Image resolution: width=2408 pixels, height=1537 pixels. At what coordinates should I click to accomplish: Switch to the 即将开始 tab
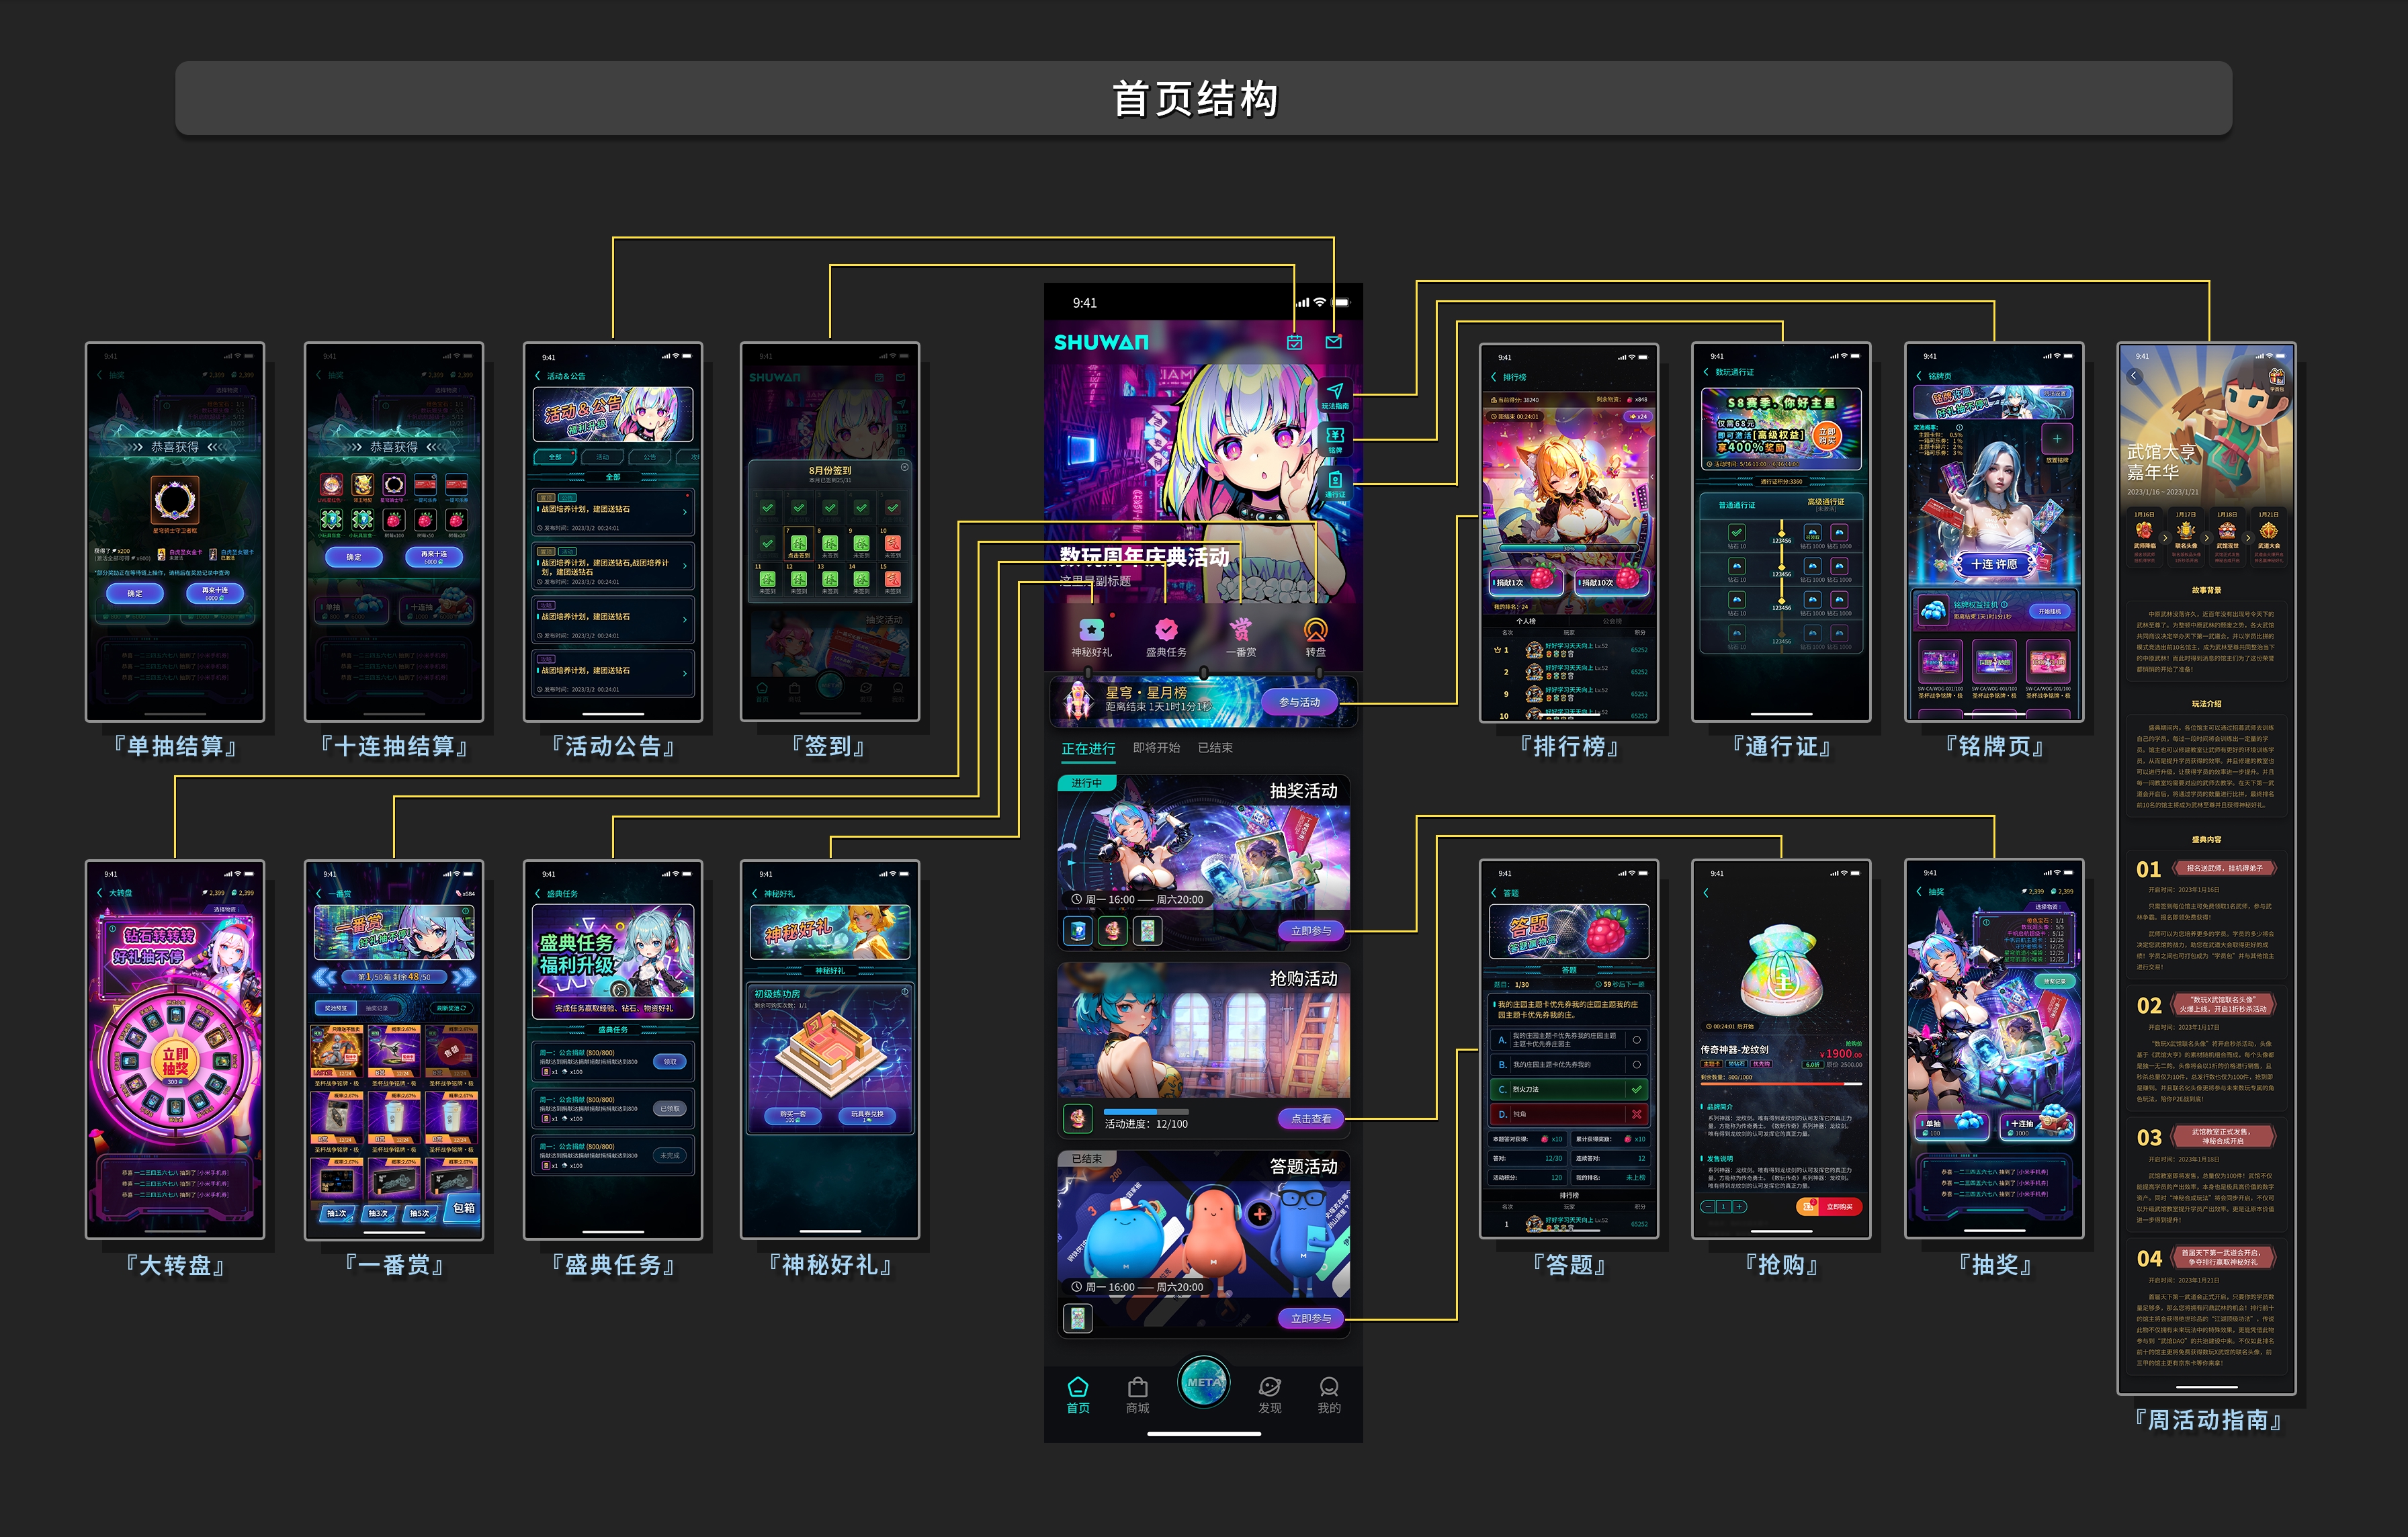[1156, 748]
